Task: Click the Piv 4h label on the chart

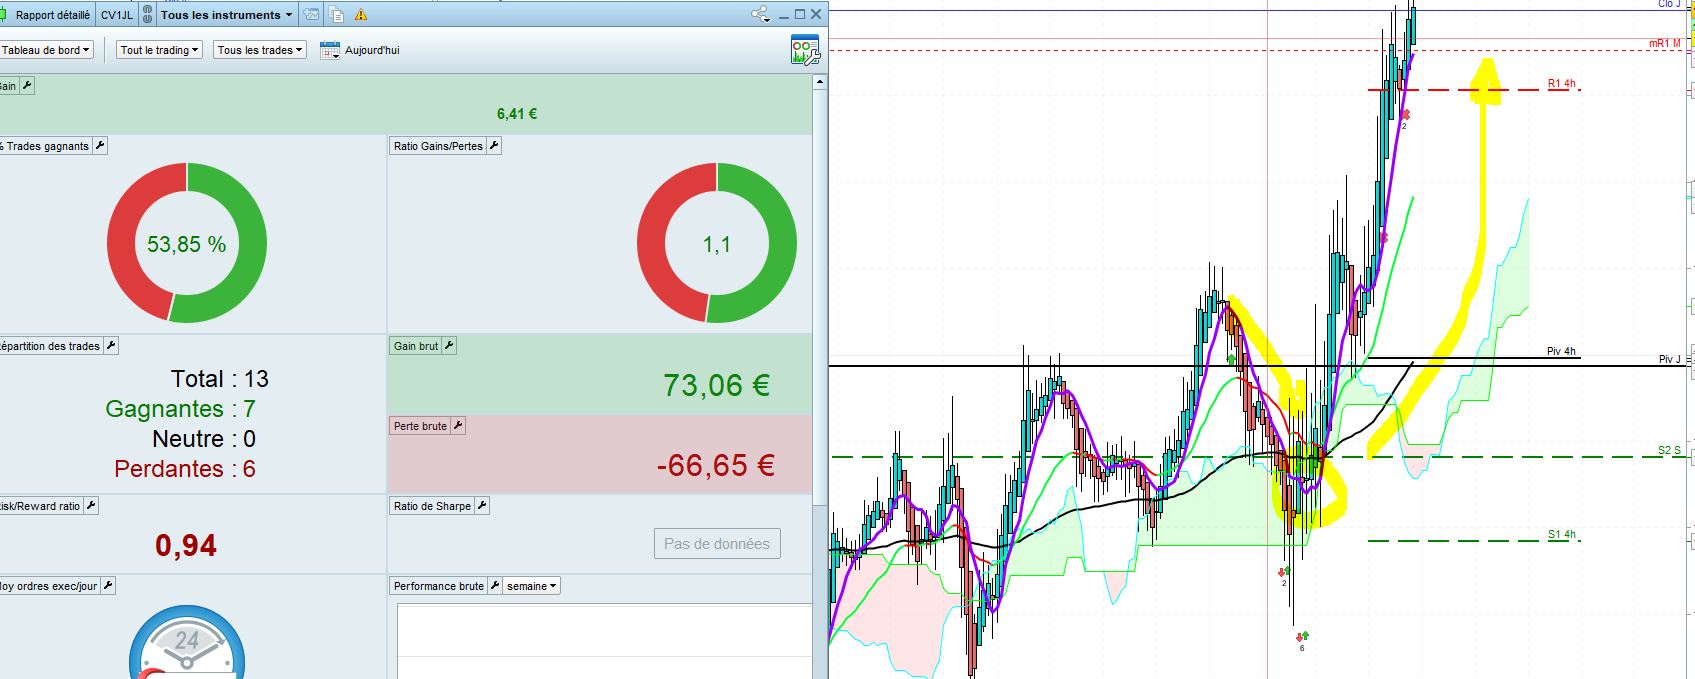Action: [x=1561, y=351]
